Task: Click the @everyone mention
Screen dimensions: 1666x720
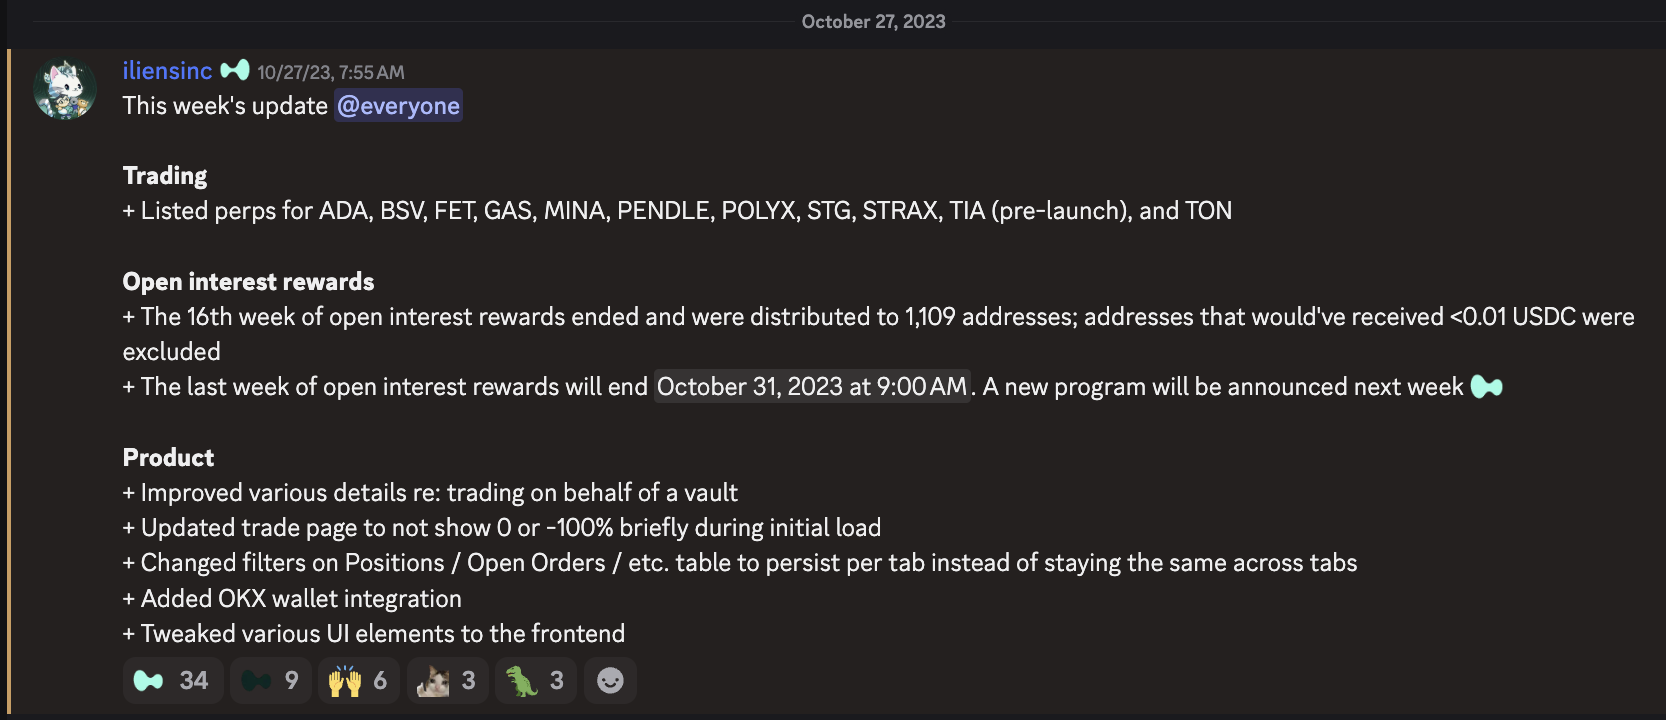Action: pyautogui.click(x=398, y=105)
